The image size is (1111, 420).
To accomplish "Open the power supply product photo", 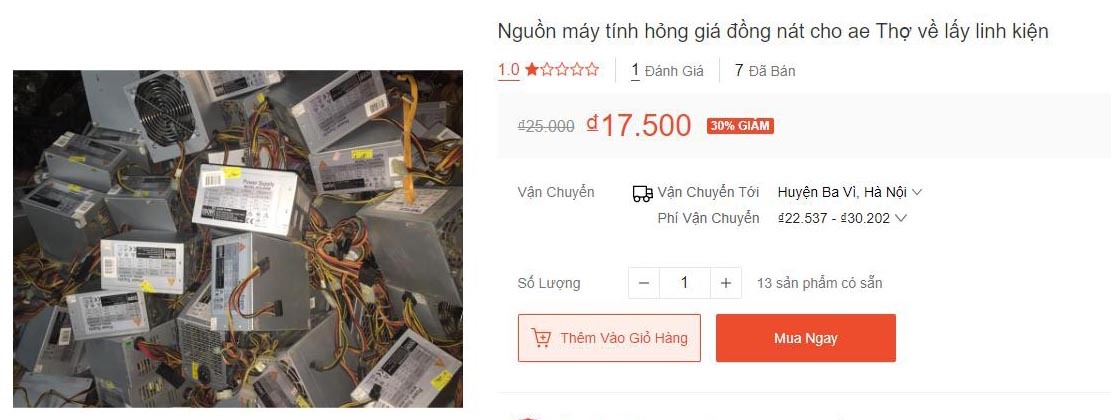I will click(x=237, y=239).
